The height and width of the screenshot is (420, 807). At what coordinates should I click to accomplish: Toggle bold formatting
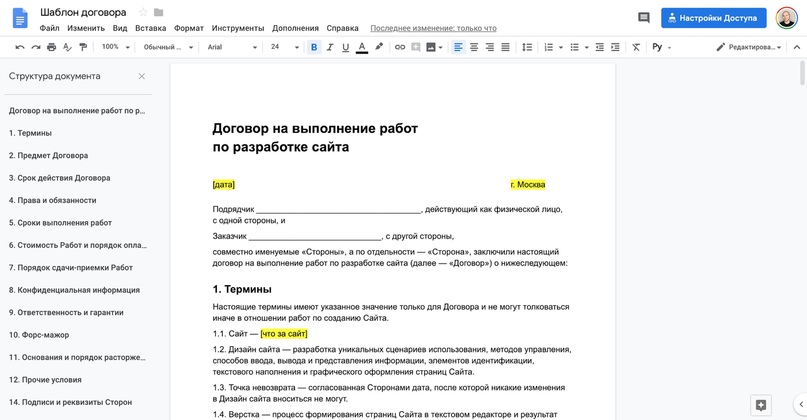[x=314, y=47]
